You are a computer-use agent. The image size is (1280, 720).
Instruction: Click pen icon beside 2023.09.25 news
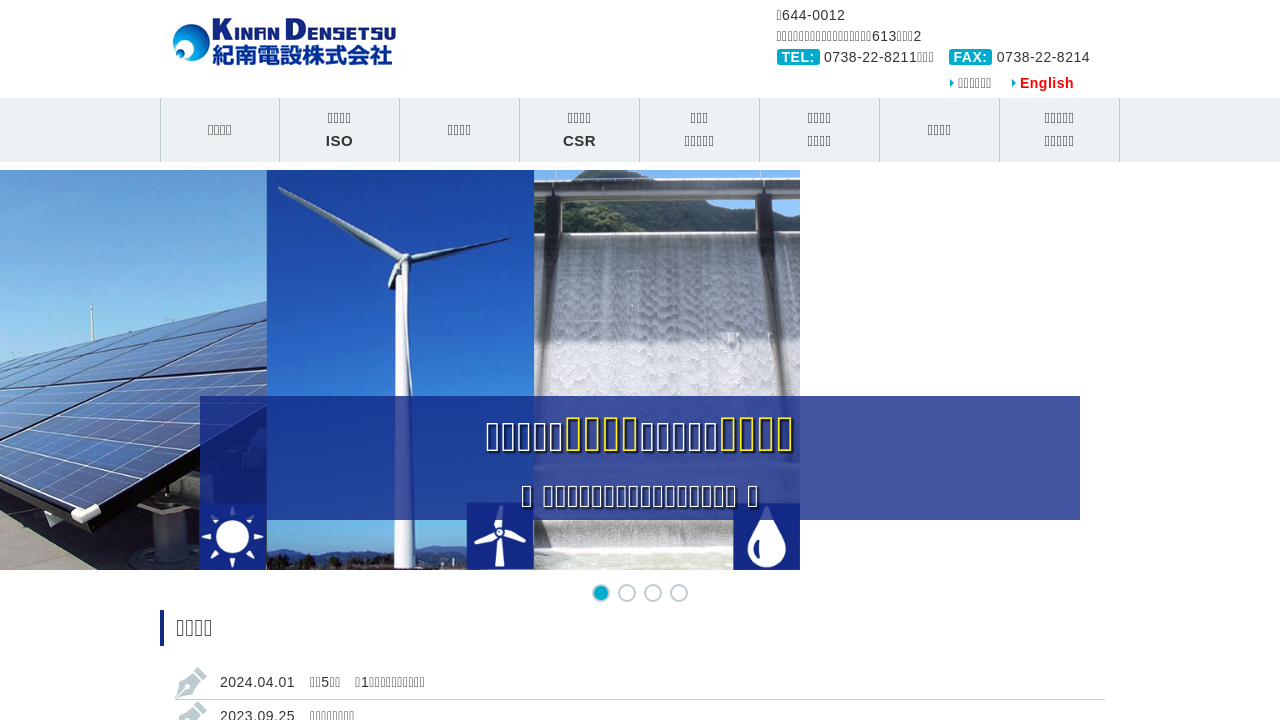click(190, 712)
